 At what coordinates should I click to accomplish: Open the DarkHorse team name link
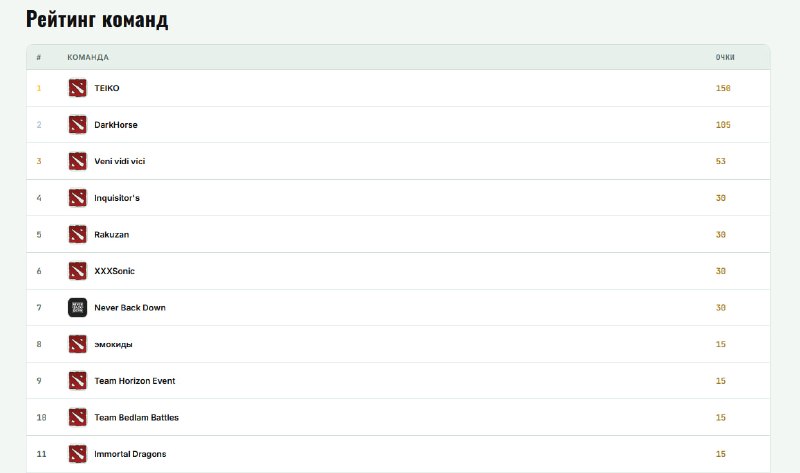pos(116,125)
